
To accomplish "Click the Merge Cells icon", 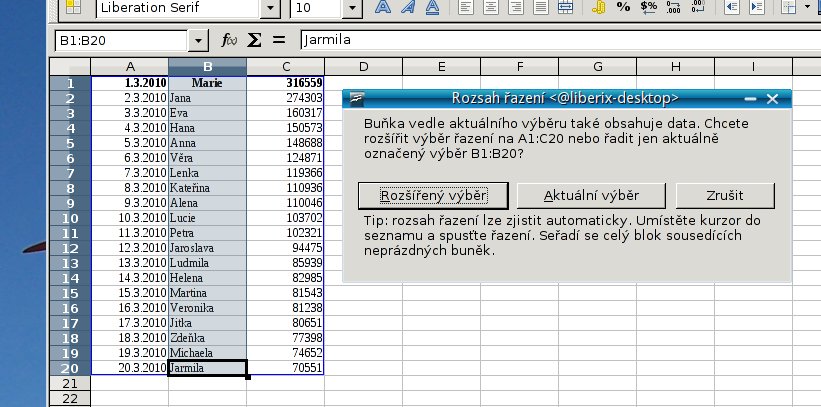I will tap(565, 7).
